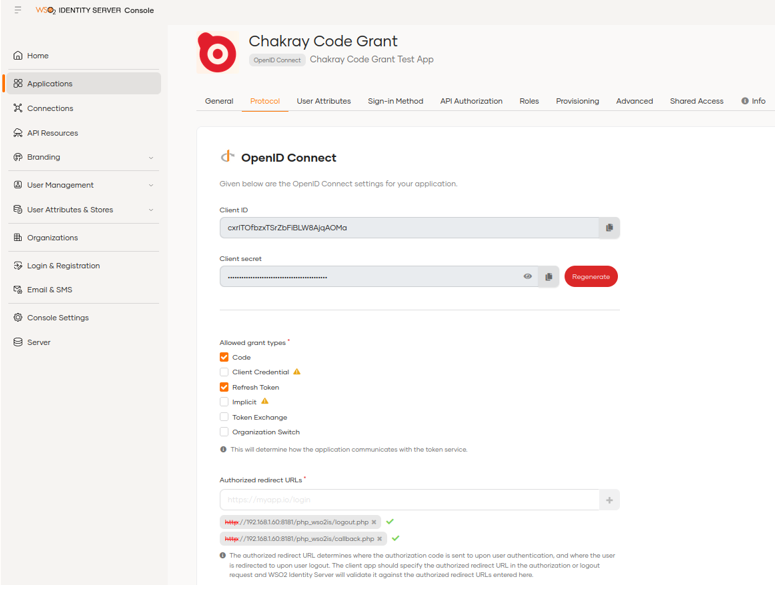Viewport: 775px width, 590px height.
Task: Click the Implicit grant warning icon
Action: (265, 401)
